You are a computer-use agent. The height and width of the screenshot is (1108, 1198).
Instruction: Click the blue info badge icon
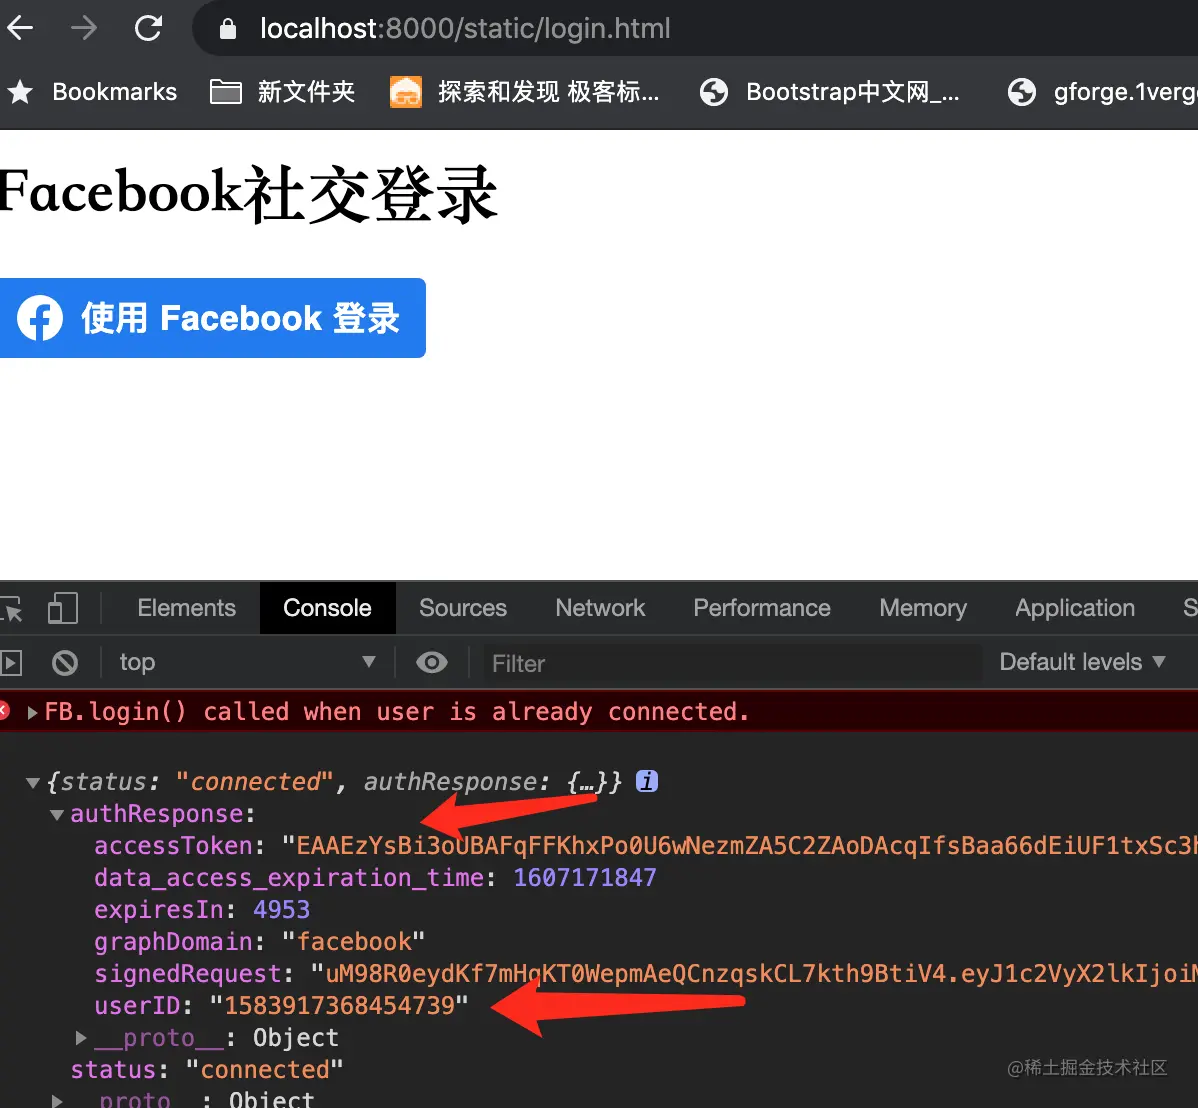pyautogui.click(x=646, y=781)
